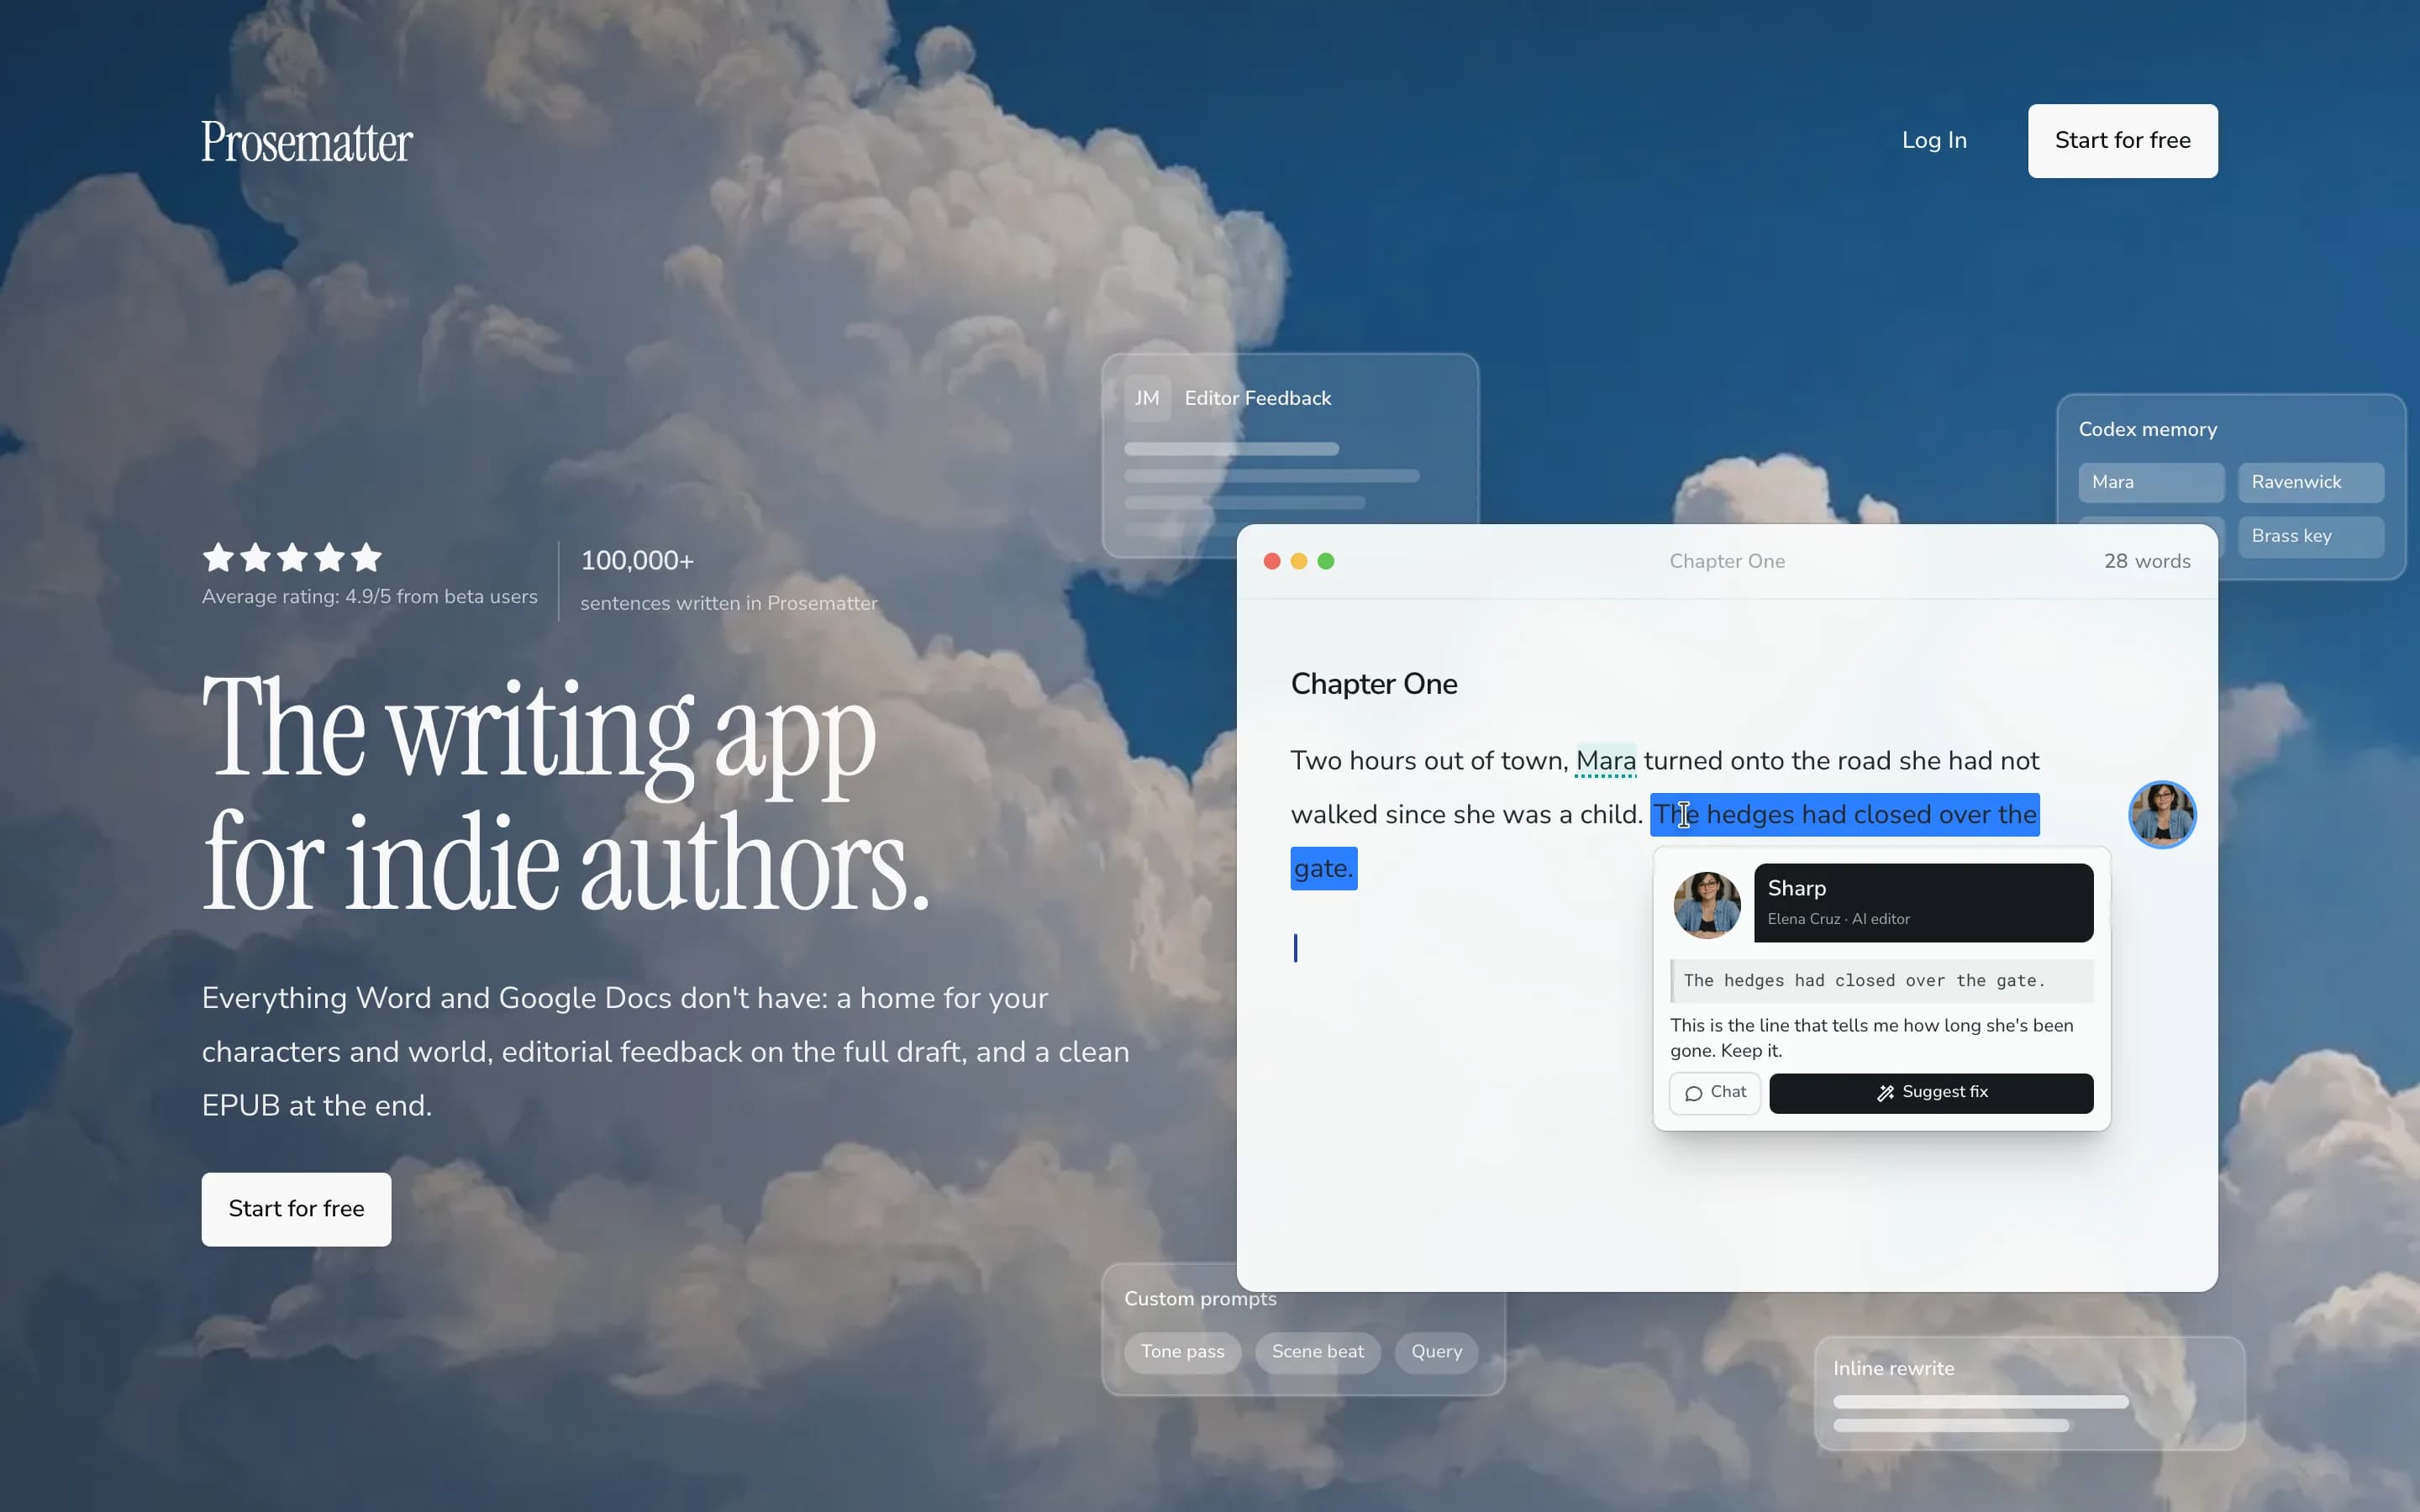
Task: Click Start for free in the header
Action: pyautogui.click(x=2122, y=141)
